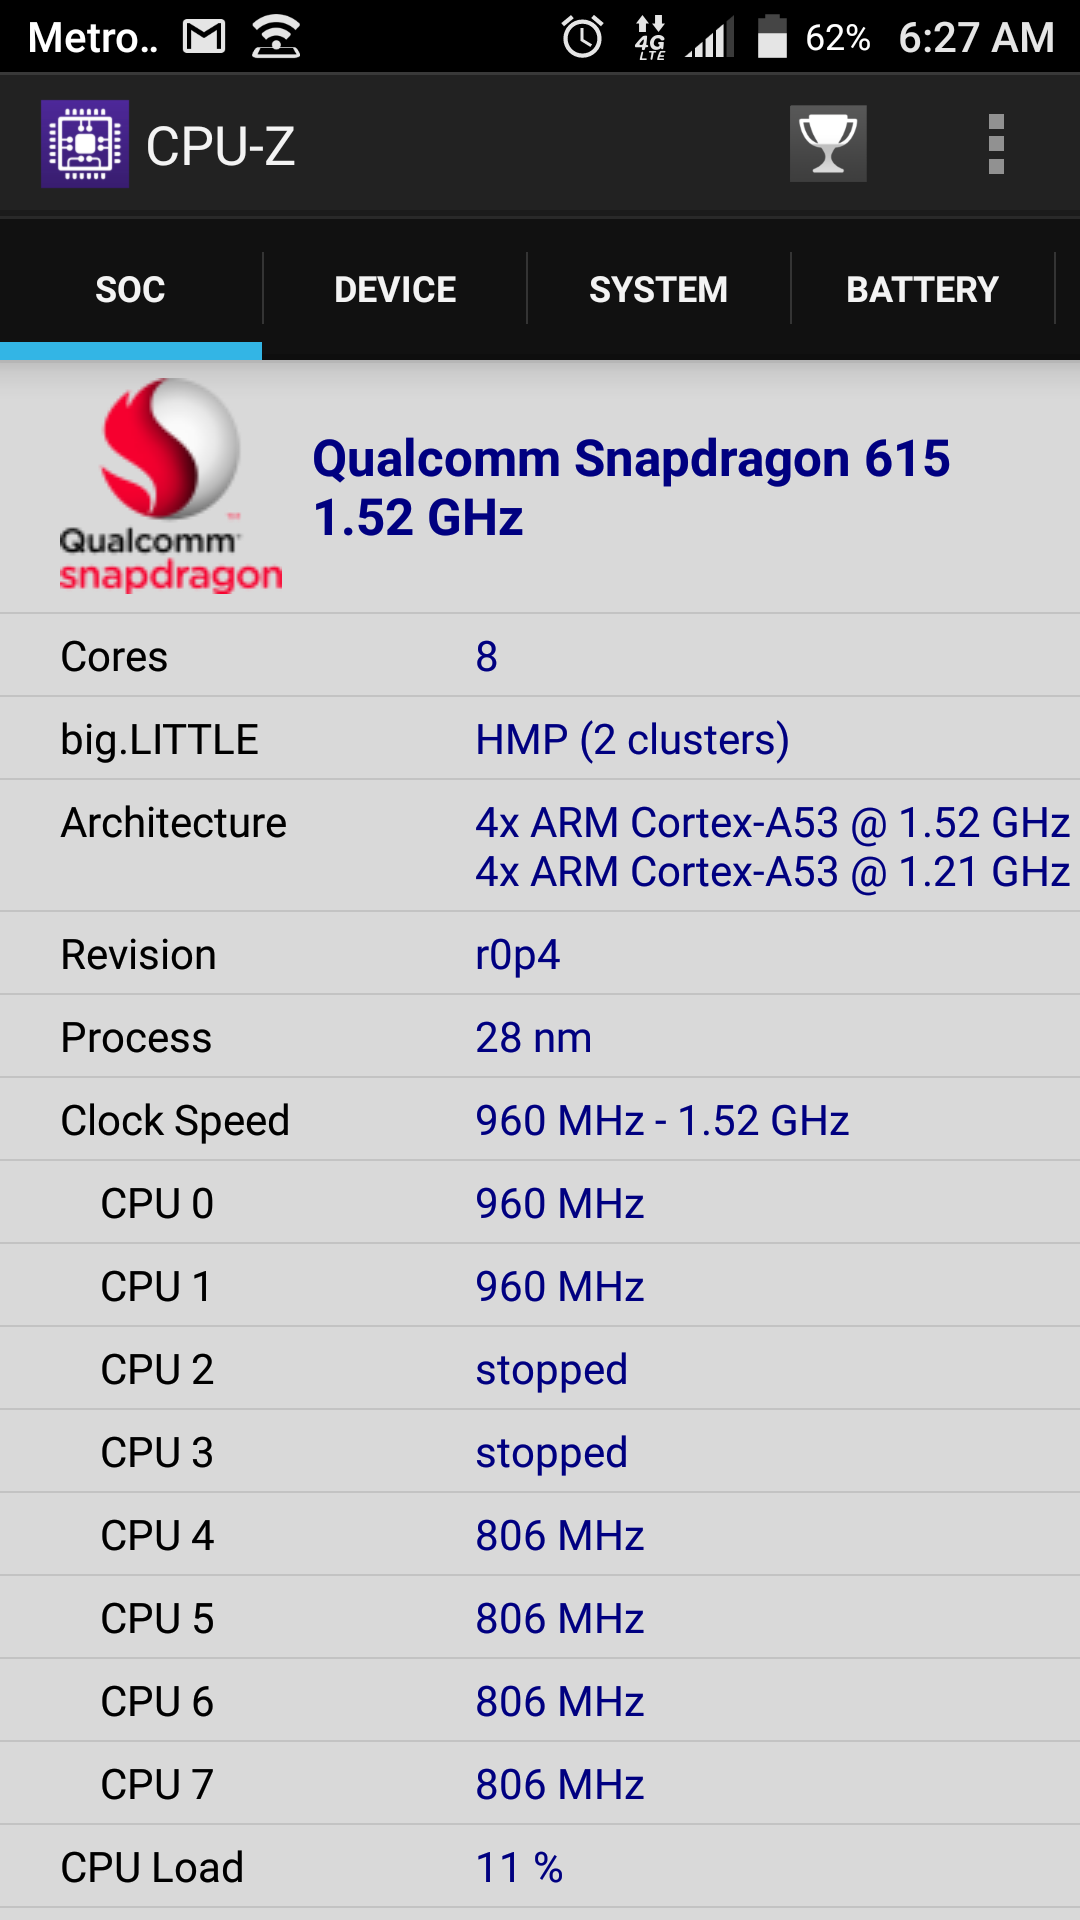Tap the Qualcomm Snapdragon logo

[x=170, y=486]
